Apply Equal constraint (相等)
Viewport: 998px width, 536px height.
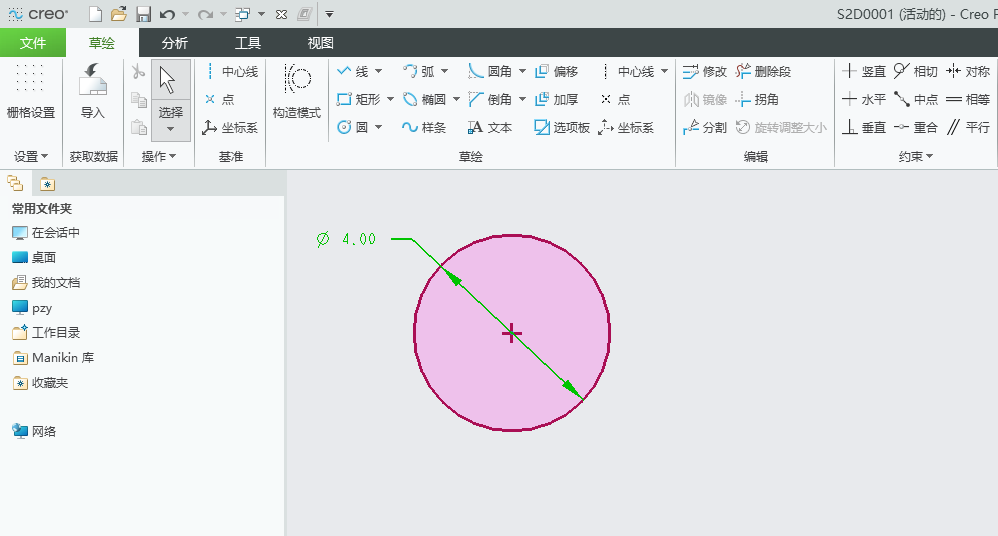968,99
